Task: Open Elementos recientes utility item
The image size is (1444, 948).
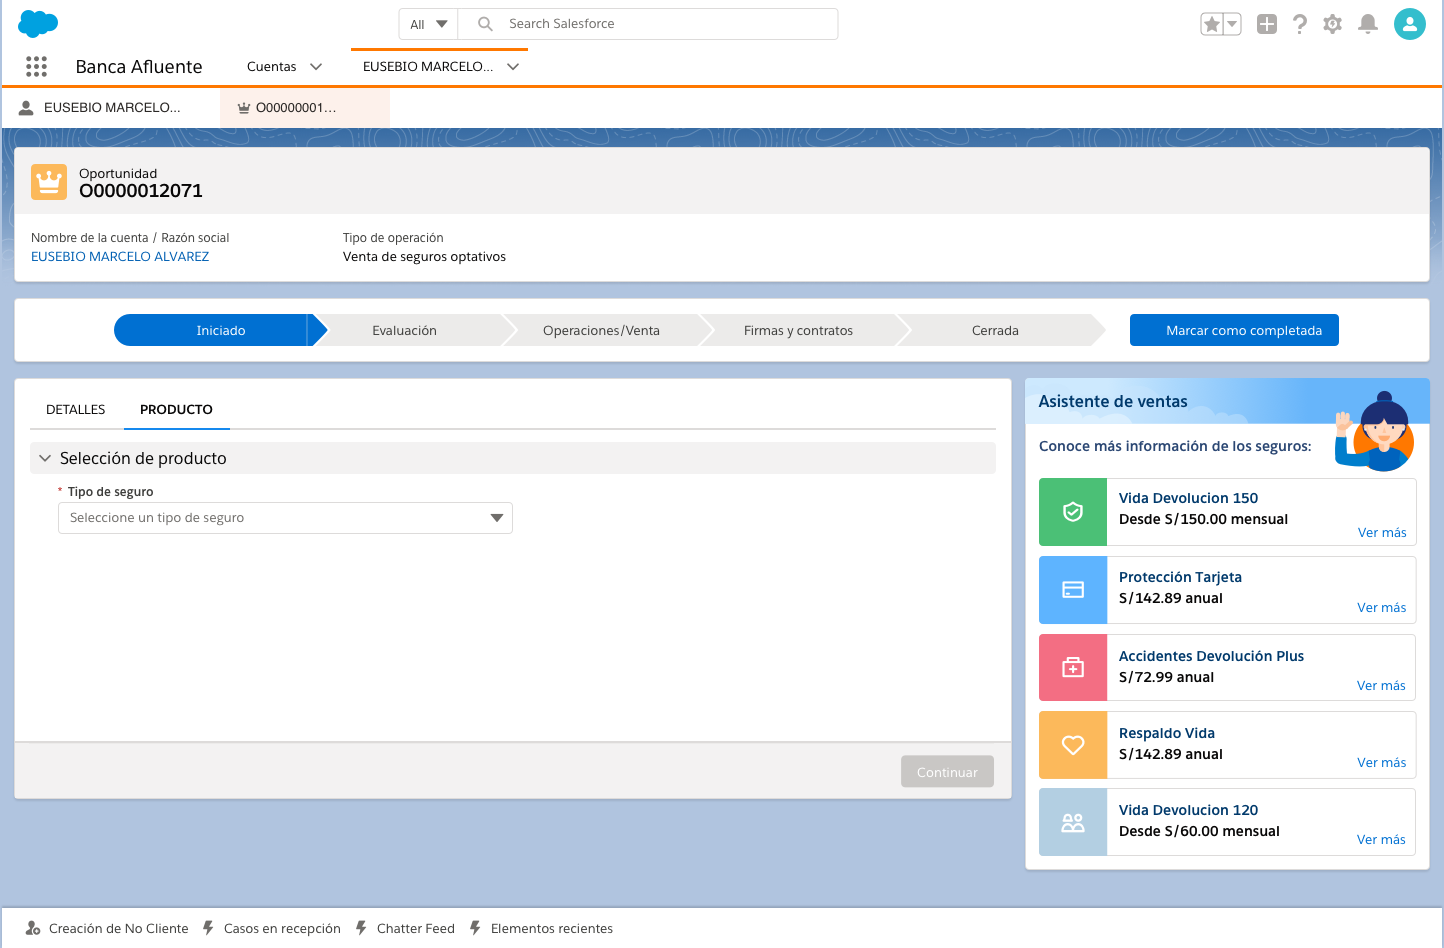Action: tap(541, 928)
